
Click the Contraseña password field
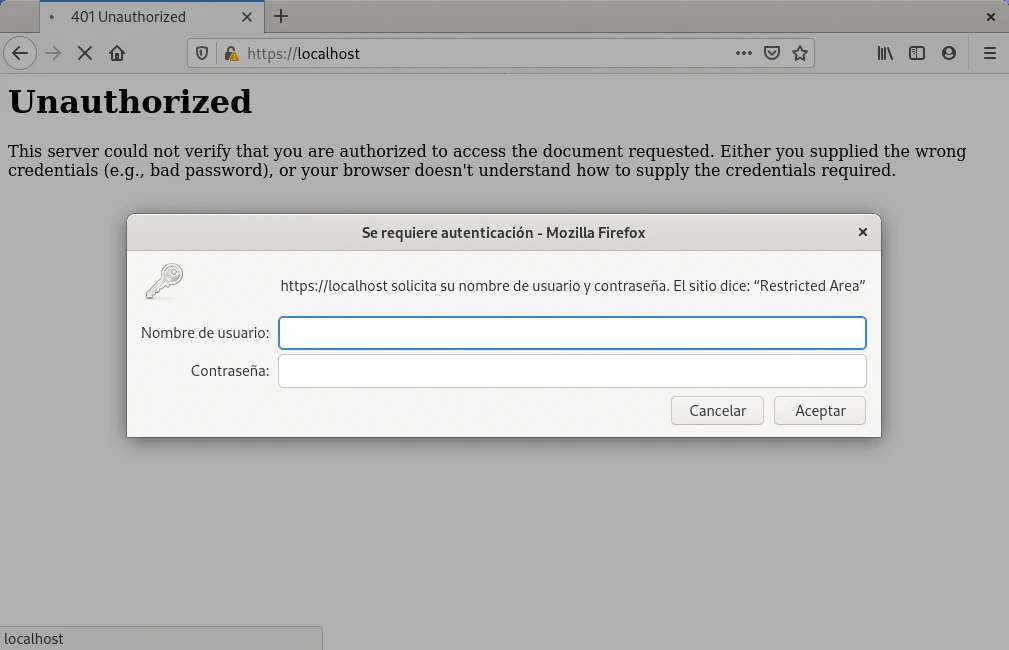pyautogui.click(x=572, y=371)
